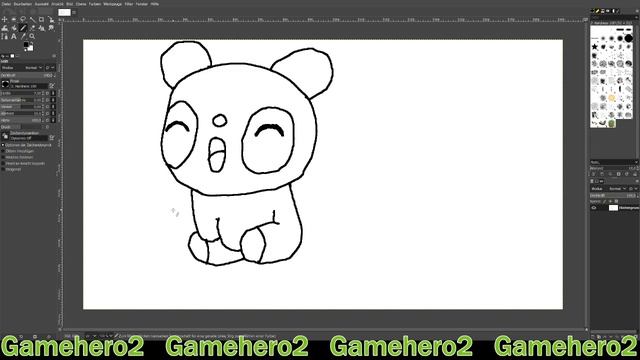Adjust the tool options Deckkraft slider

coord(27,76)
